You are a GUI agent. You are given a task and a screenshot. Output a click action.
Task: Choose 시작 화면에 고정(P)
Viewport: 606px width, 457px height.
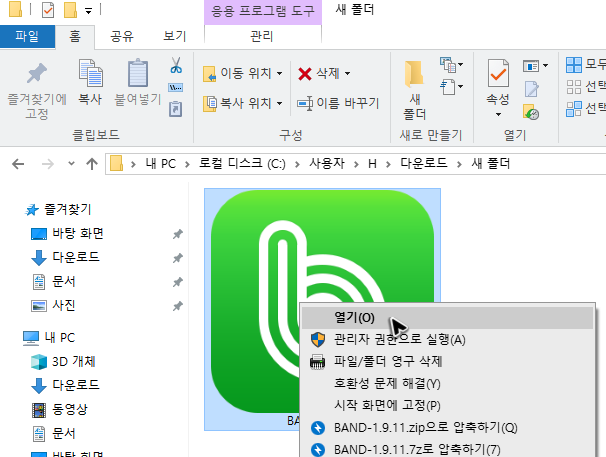pos(448,406)
